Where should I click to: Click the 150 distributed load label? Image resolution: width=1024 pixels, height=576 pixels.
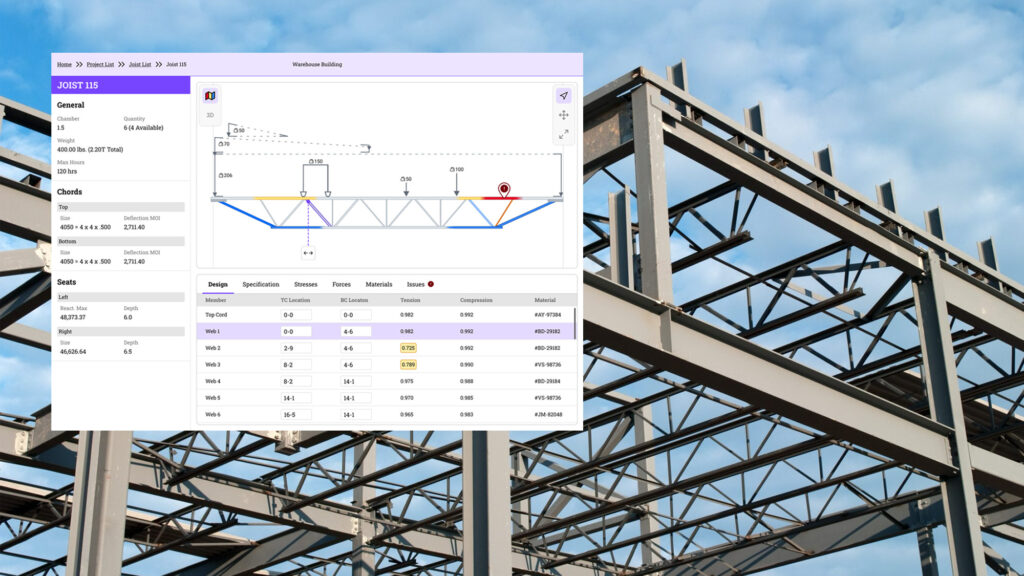[x=315, y=161]
